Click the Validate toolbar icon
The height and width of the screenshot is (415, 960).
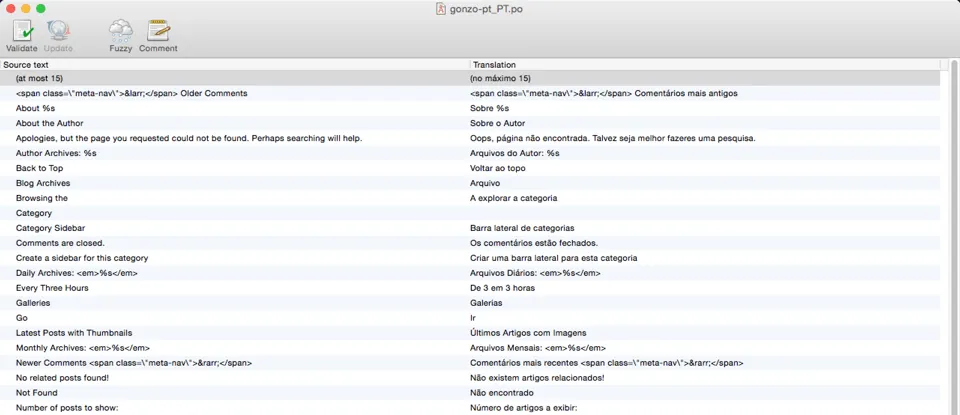point(22,31)
